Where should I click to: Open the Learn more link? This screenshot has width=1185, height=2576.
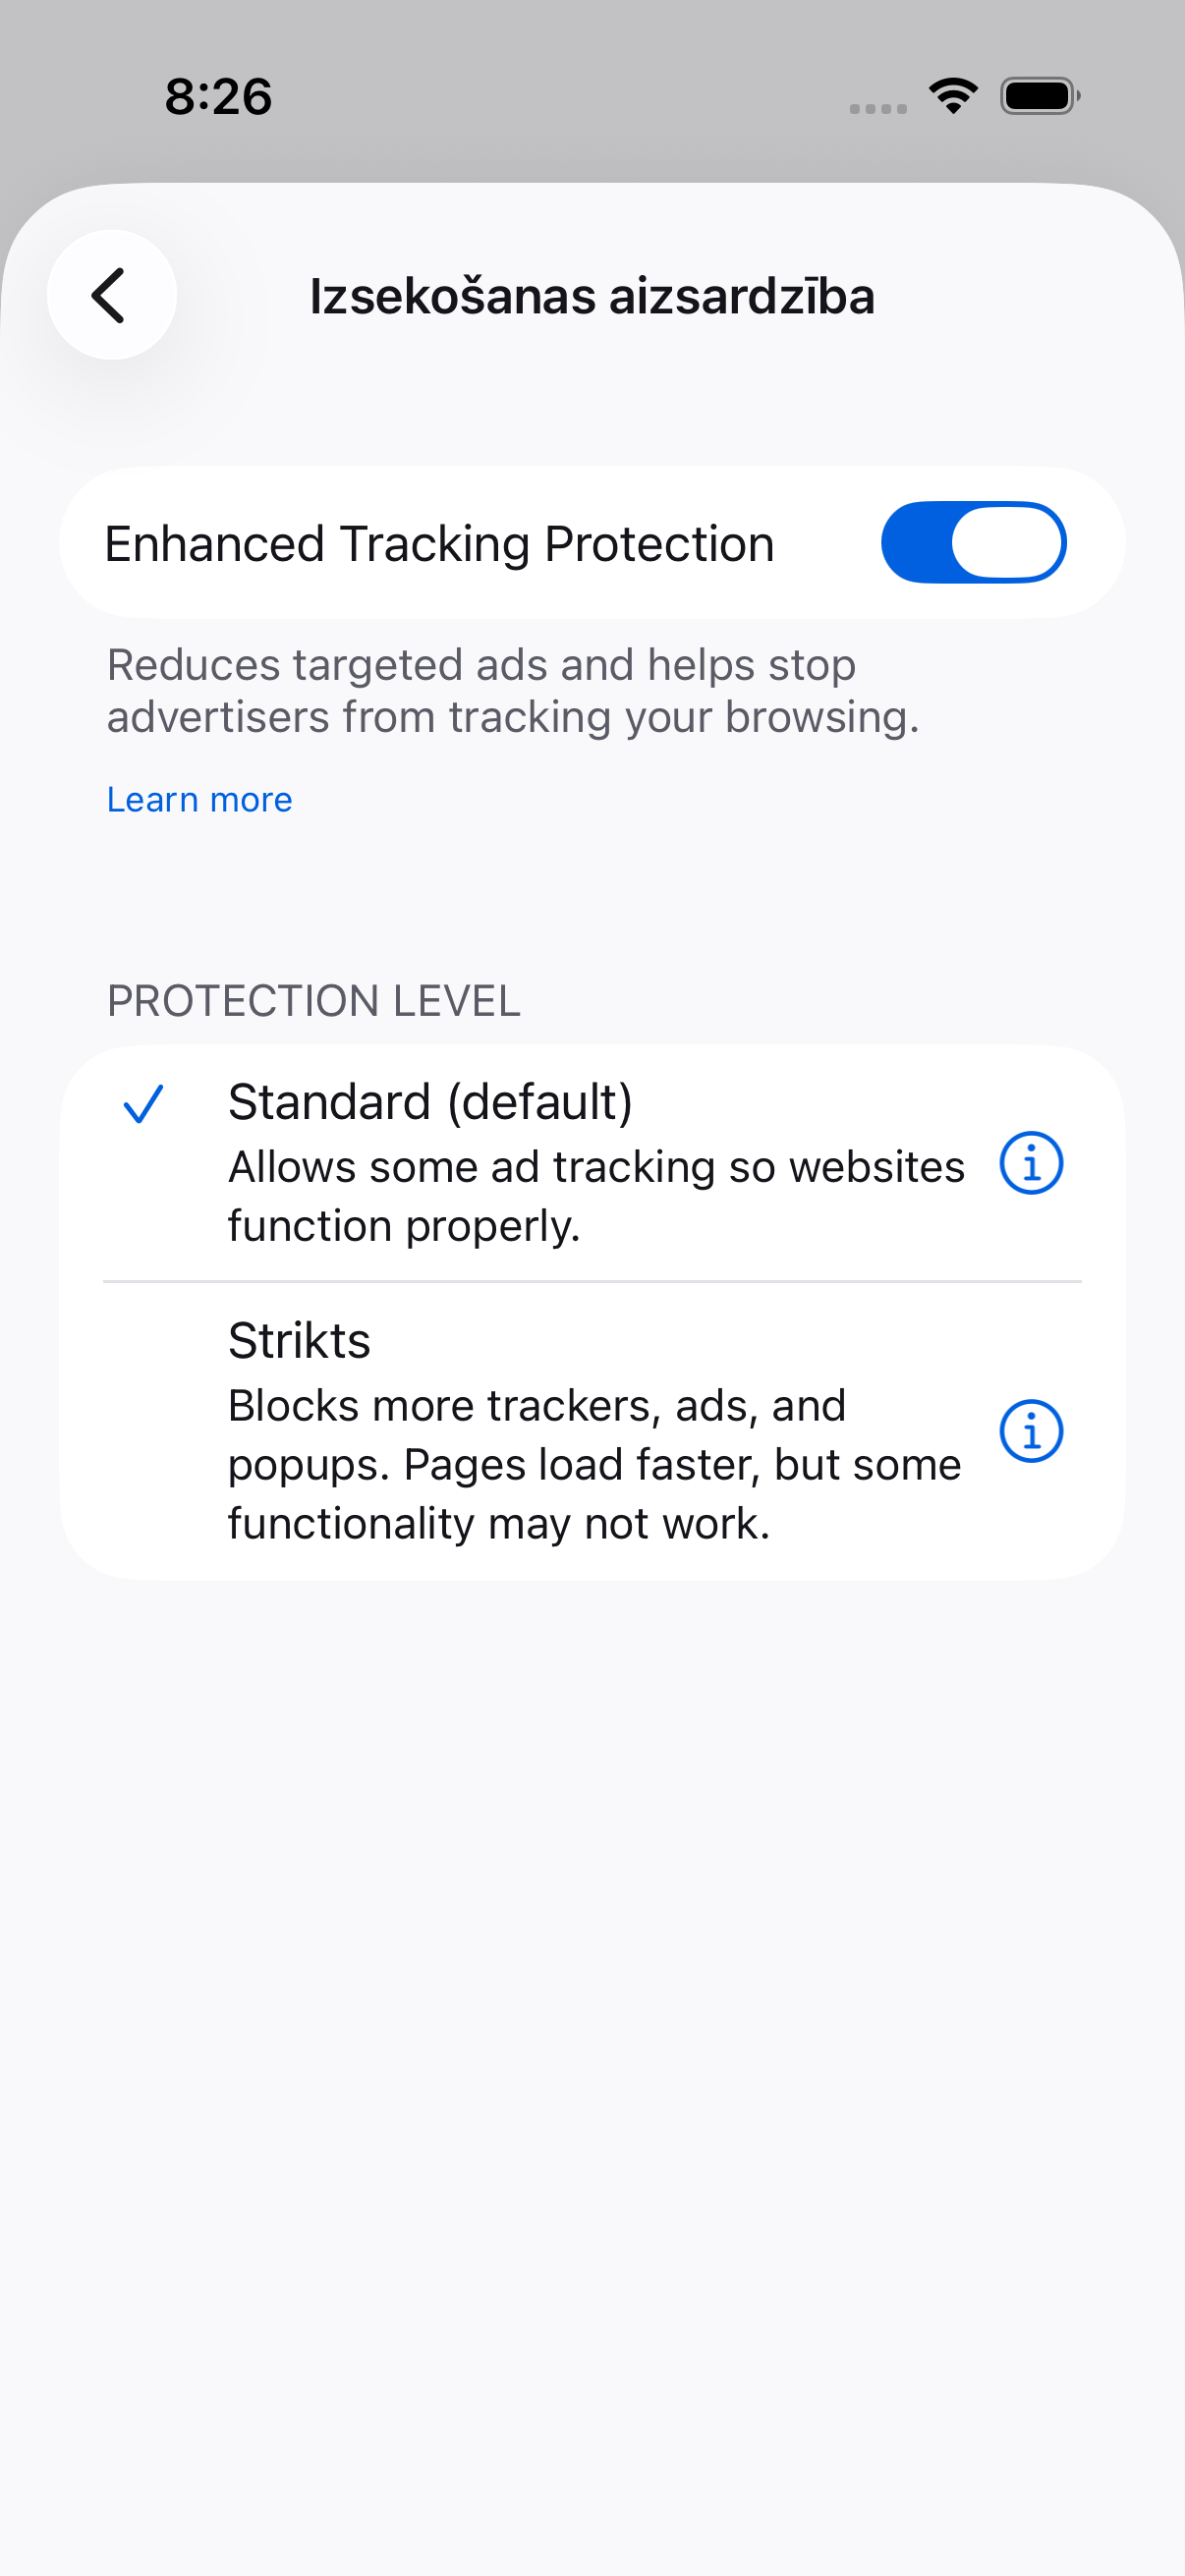200,799
